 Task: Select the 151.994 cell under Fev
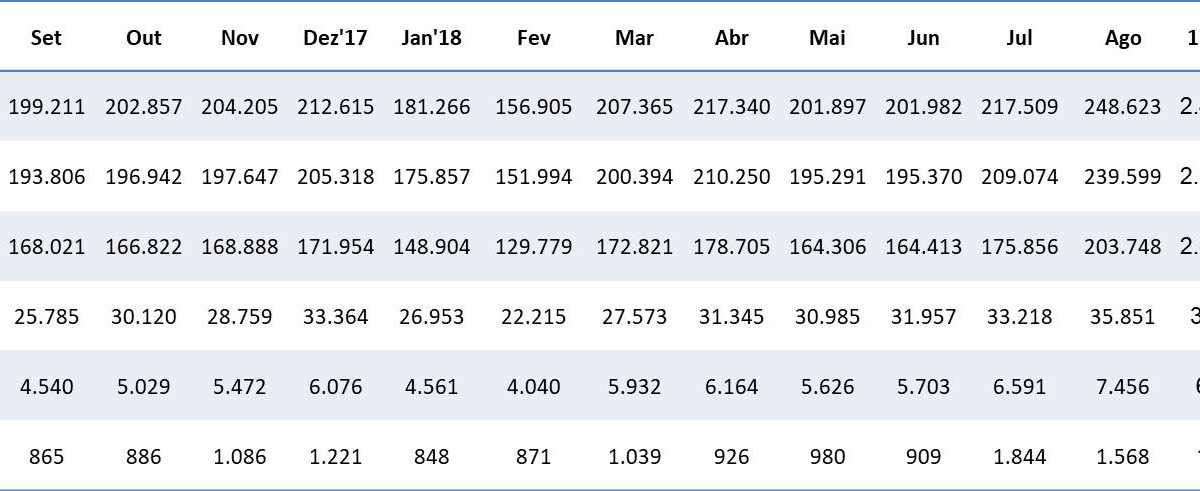pos(534,177)
